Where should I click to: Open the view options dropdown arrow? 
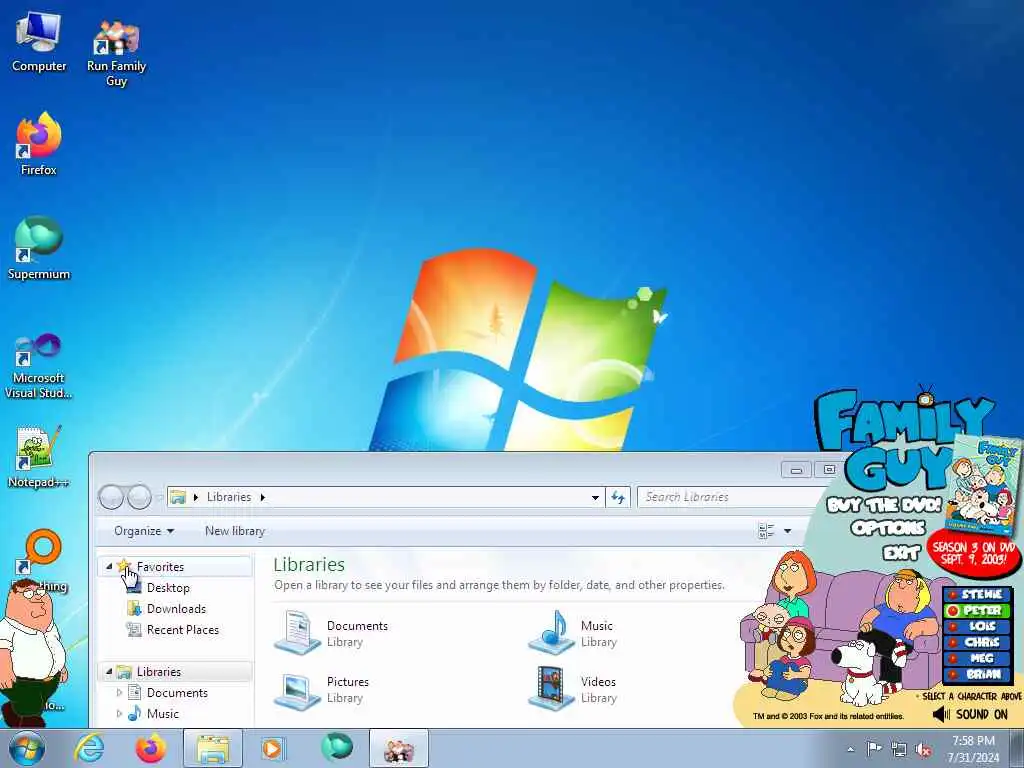pos(788,531)
